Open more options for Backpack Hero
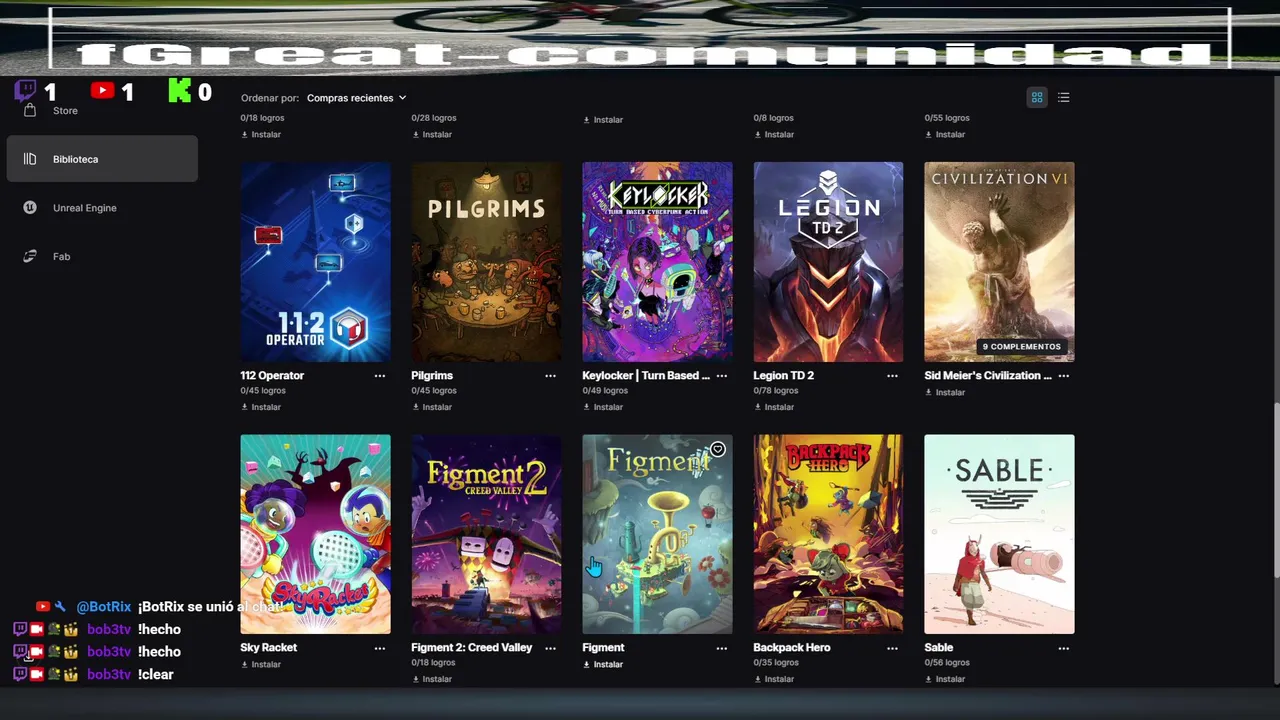This screenshot has height=720, width=1280. (892, 648)
